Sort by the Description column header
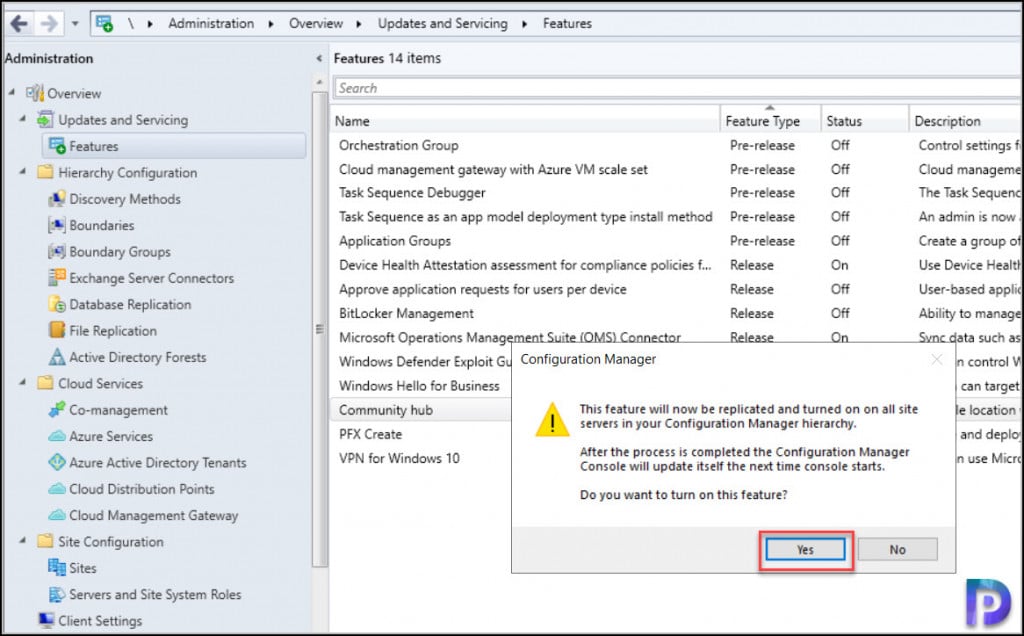 (965, 121)
